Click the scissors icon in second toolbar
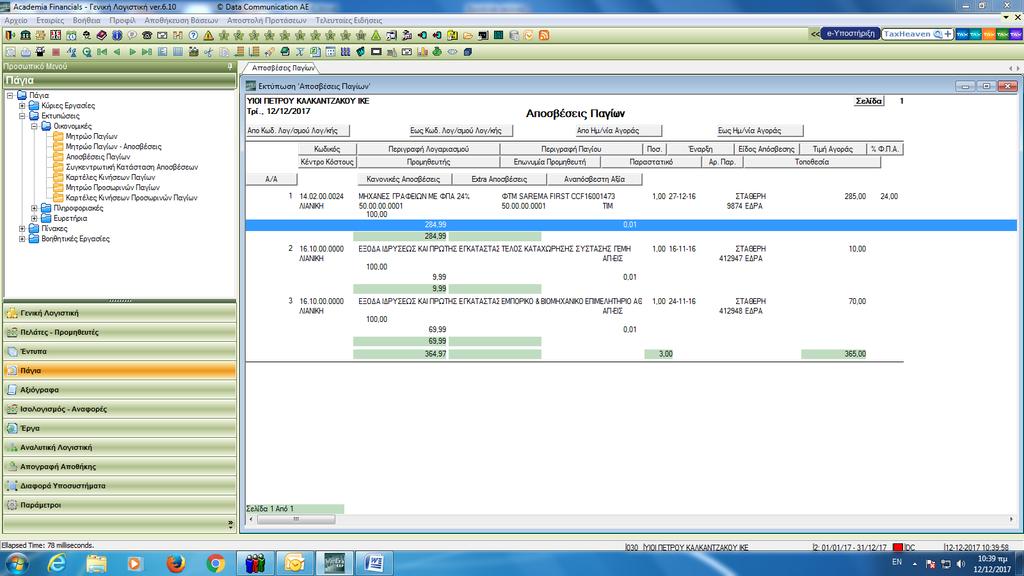 [x=208, y=52]
